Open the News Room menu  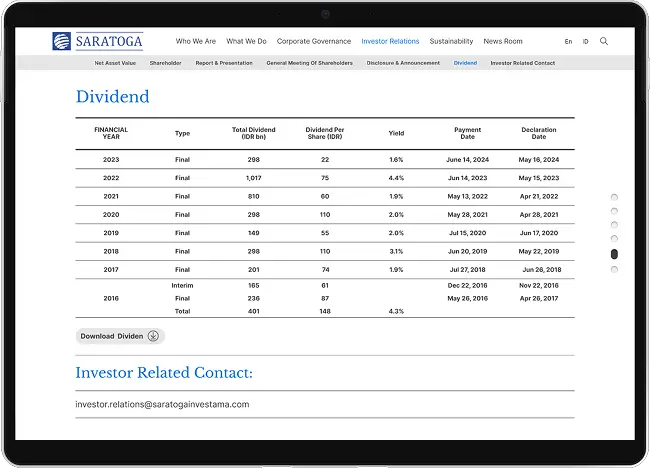click(x=503, y=42)
